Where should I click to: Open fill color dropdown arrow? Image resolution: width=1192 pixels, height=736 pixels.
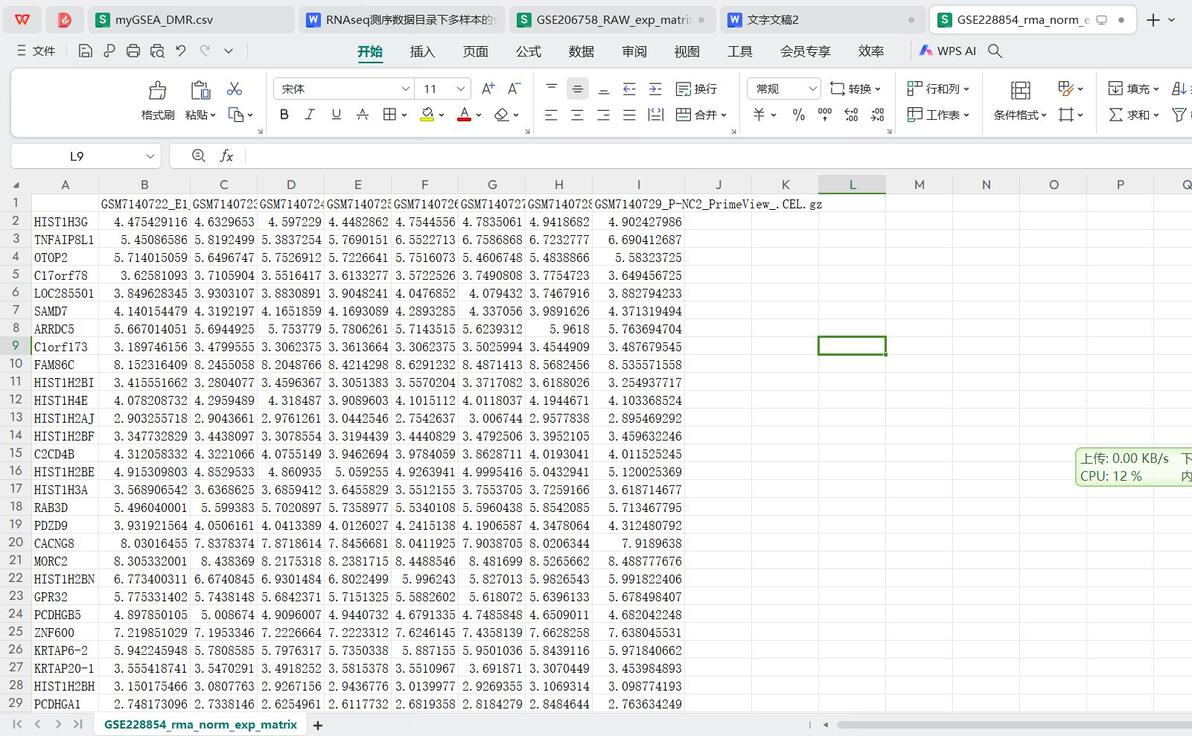[441, 116]
